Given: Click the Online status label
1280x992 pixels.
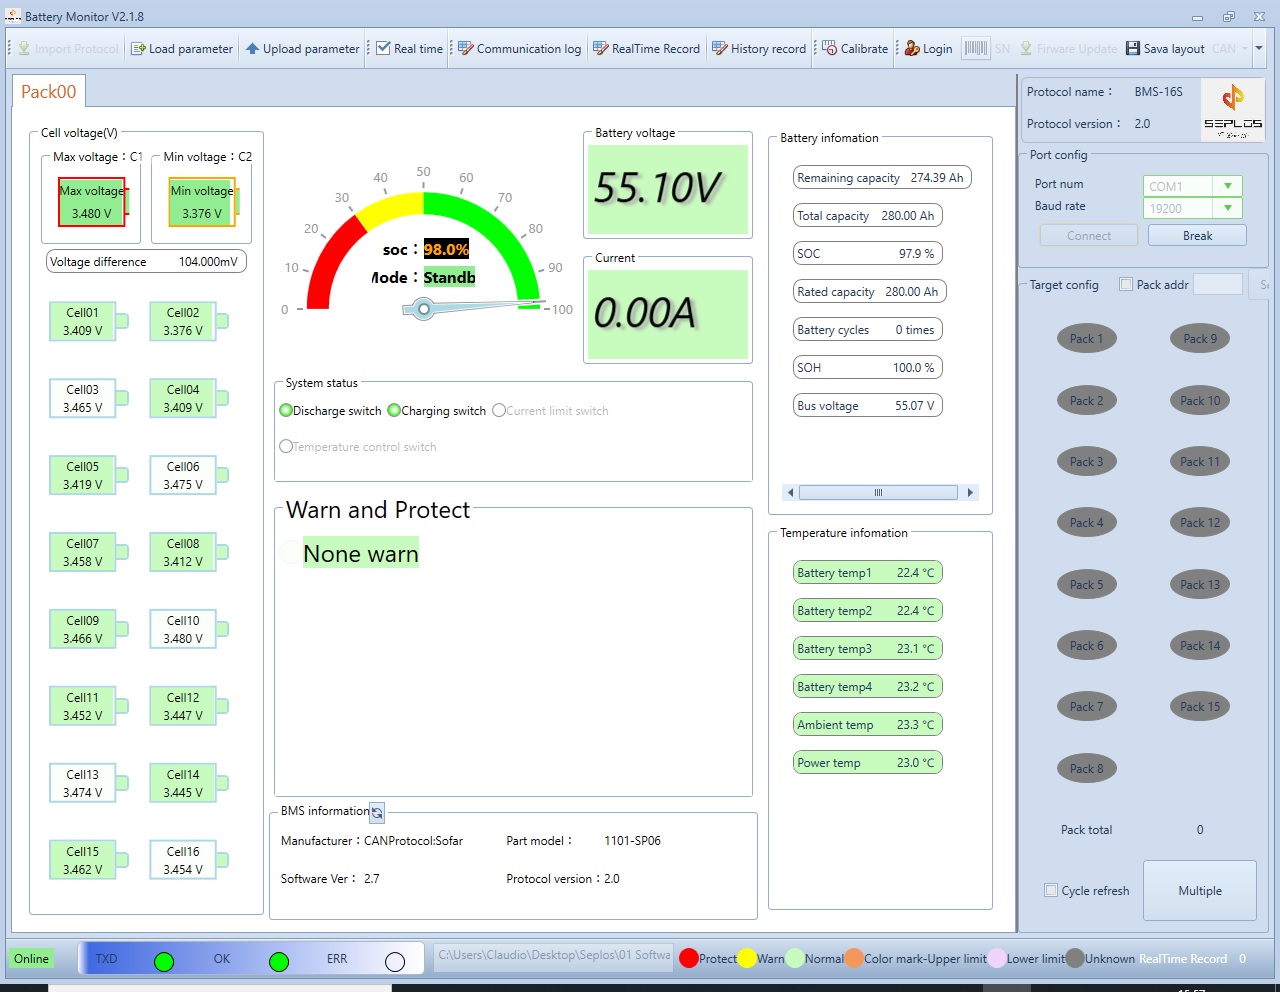Looking at the screenshot, I should tap(32, 958).
